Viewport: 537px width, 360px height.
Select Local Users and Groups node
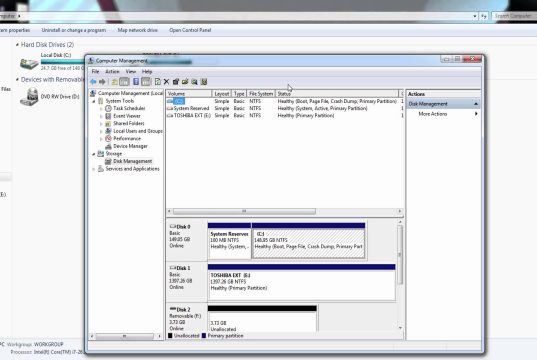pyautogui.click(x=138, y=131)
